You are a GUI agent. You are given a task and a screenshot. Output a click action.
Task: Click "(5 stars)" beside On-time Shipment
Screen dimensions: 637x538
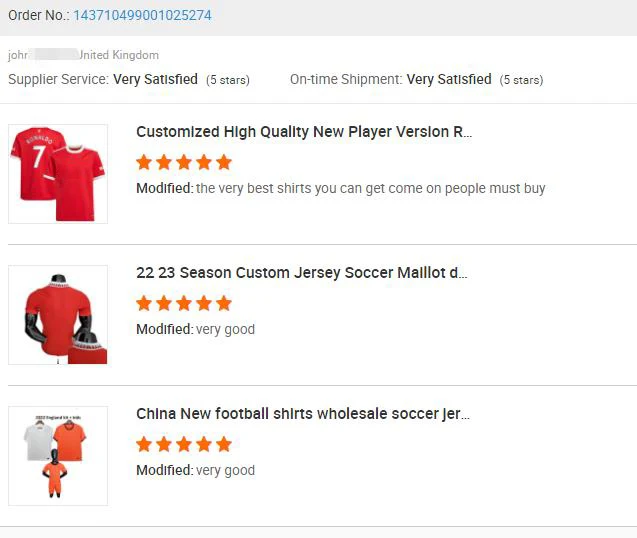[x=521, y=80]
